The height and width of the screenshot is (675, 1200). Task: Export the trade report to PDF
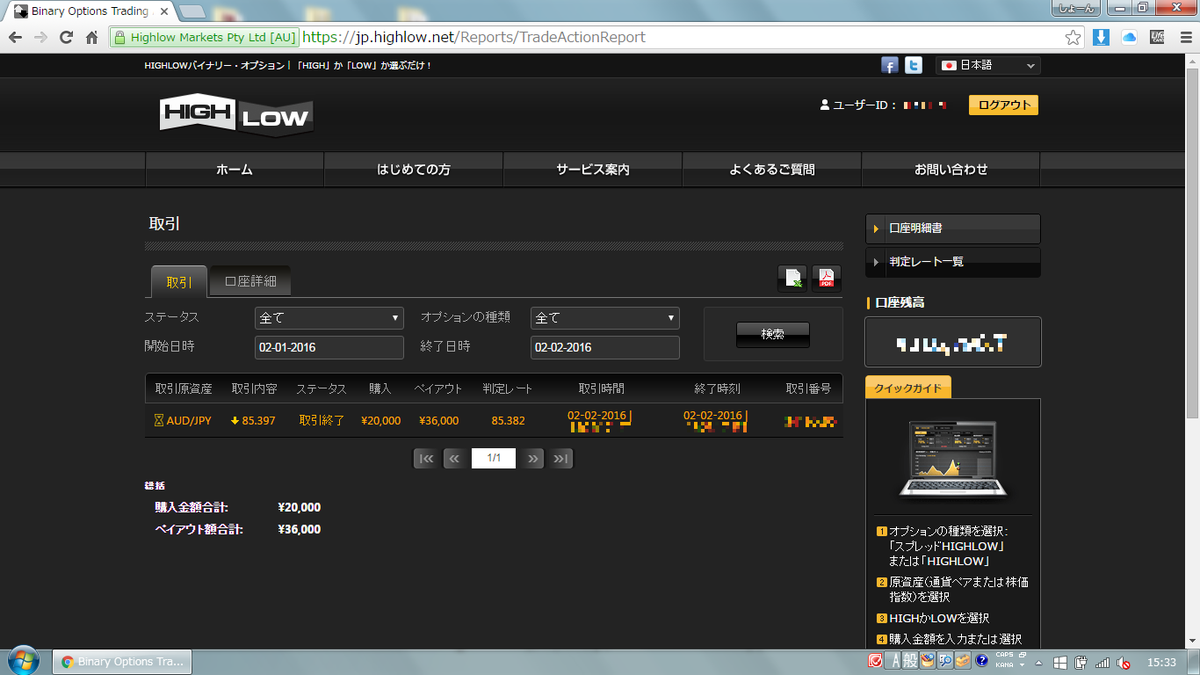(826, 278)
